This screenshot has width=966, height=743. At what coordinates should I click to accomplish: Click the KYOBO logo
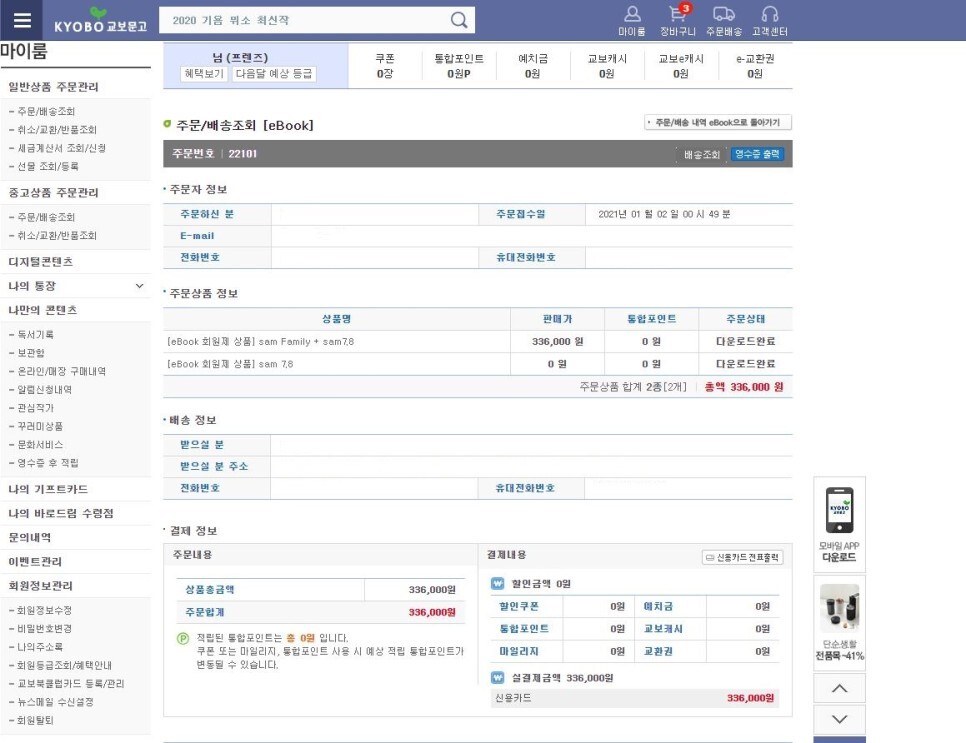100,21
